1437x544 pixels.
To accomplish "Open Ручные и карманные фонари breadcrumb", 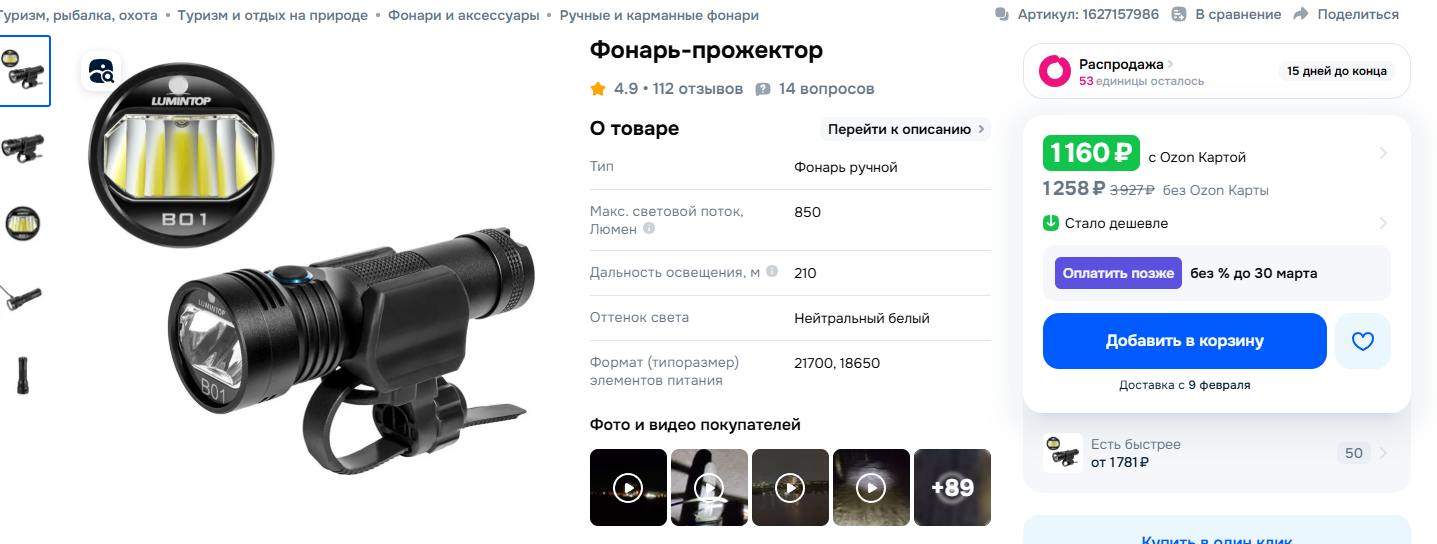I will [659, 15].
